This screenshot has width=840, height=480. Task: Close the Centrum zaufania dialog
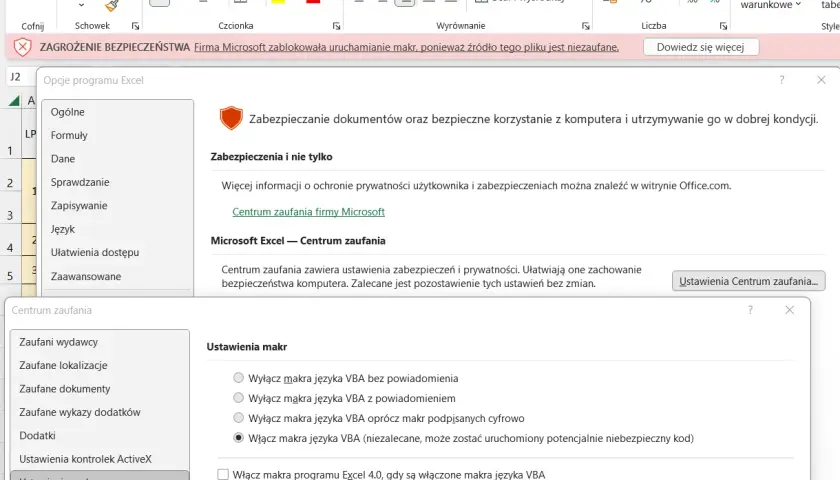pos(790,310)
